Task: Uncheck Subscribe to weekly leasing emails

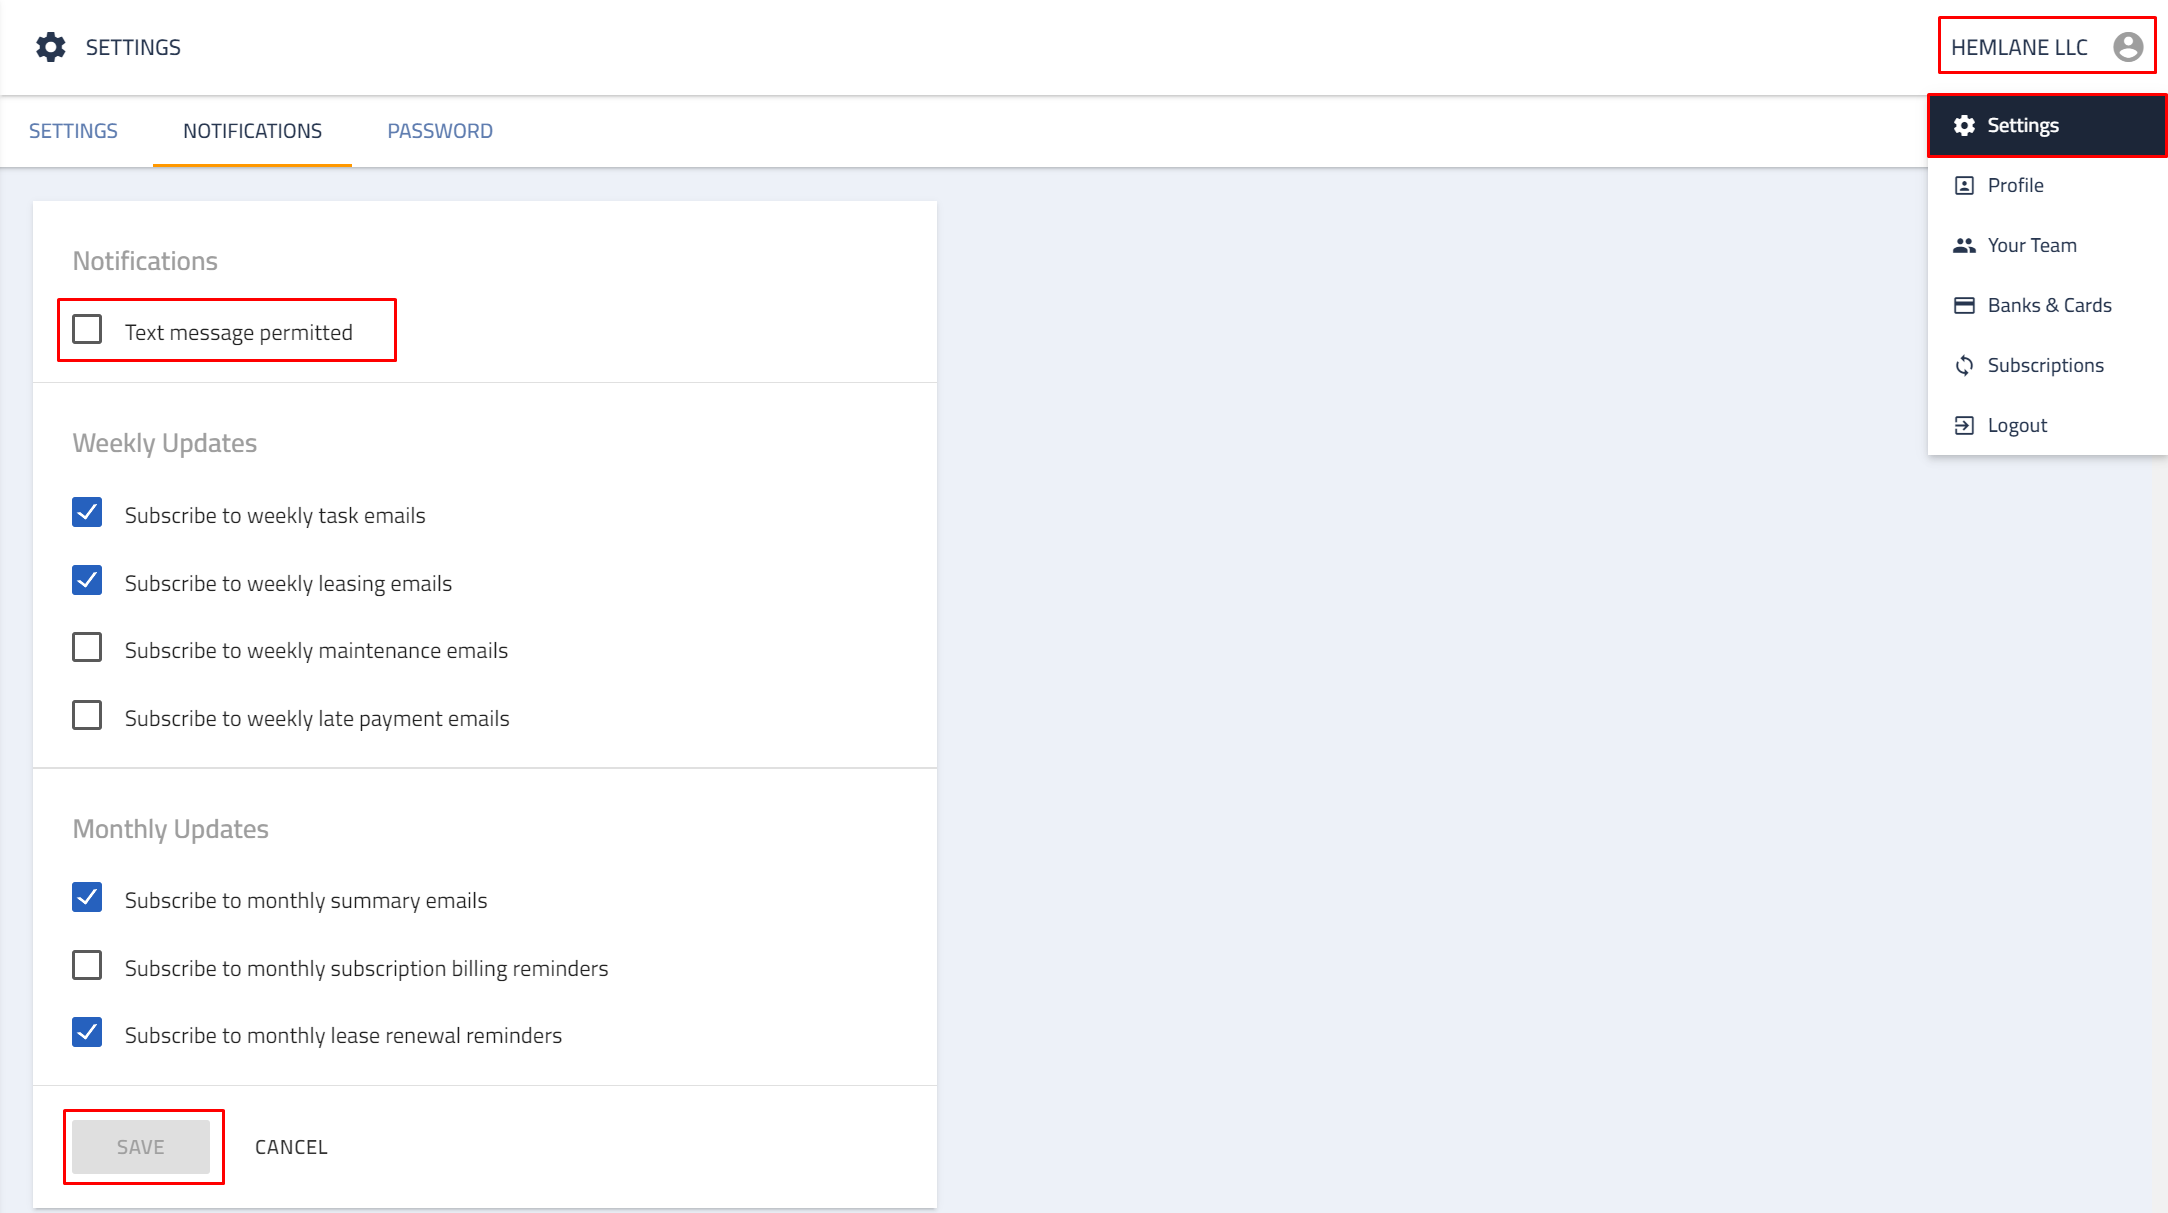Action: coord(87,580)
